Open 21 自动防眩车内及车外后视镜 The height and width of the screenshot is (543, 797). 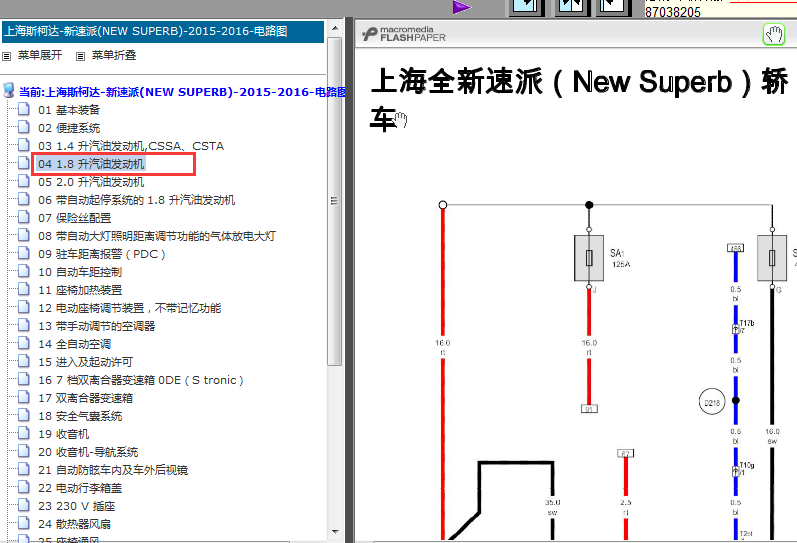(113, 470)
